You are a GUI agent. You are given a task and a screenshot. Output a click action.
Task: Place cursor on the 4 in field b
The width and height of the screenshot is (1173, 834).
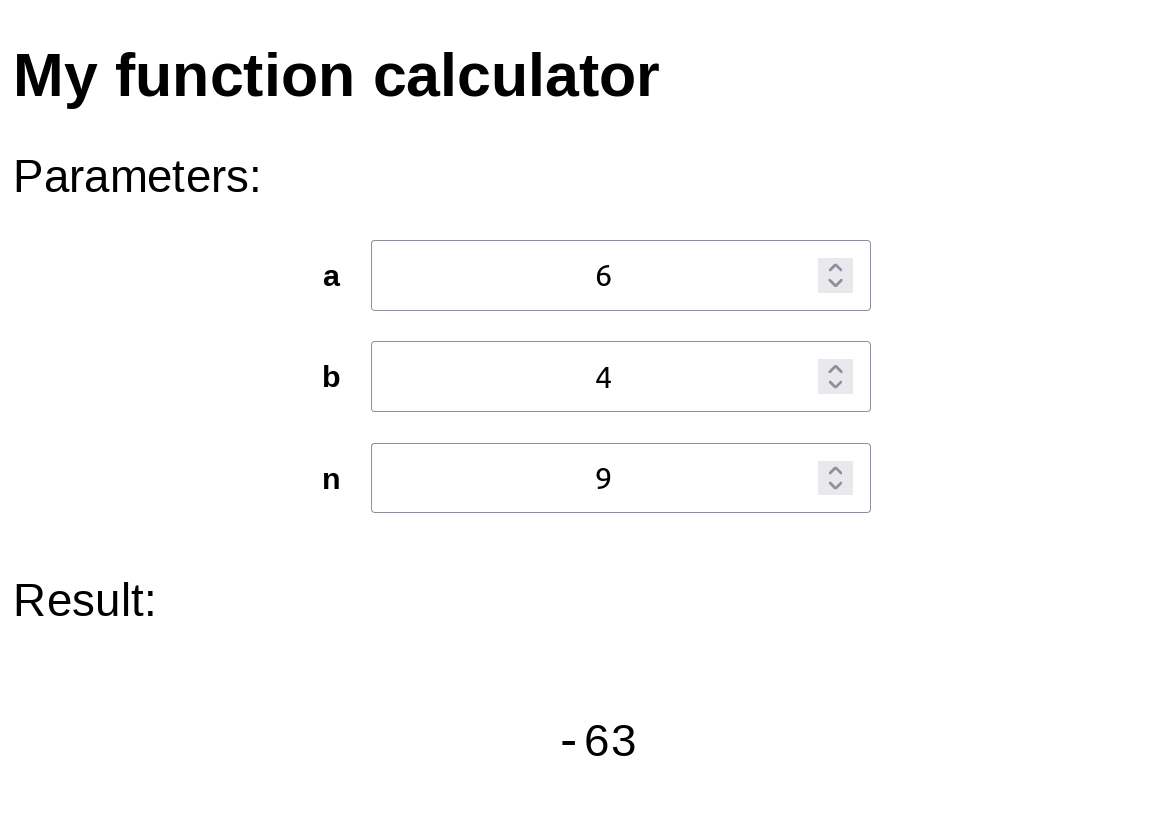(x=603, y=377)
